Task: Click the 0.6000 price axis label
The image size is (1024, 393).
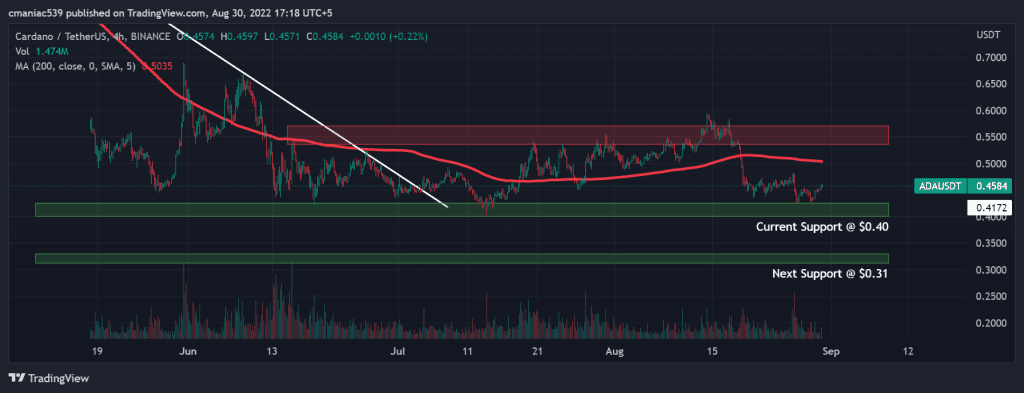Action: point(990,111)
